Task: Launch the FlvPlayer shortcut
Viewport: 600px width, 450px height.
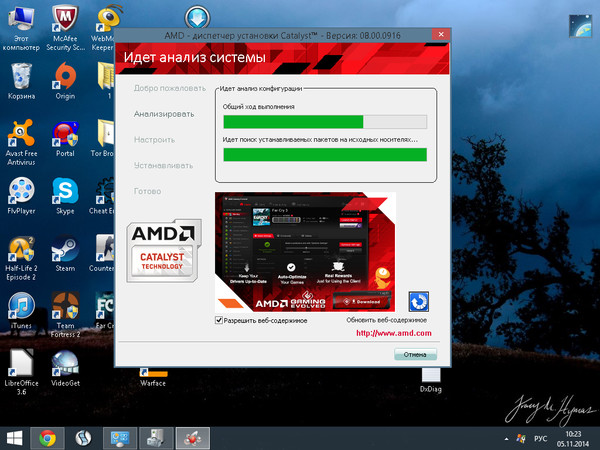Action: click(21, 196)
